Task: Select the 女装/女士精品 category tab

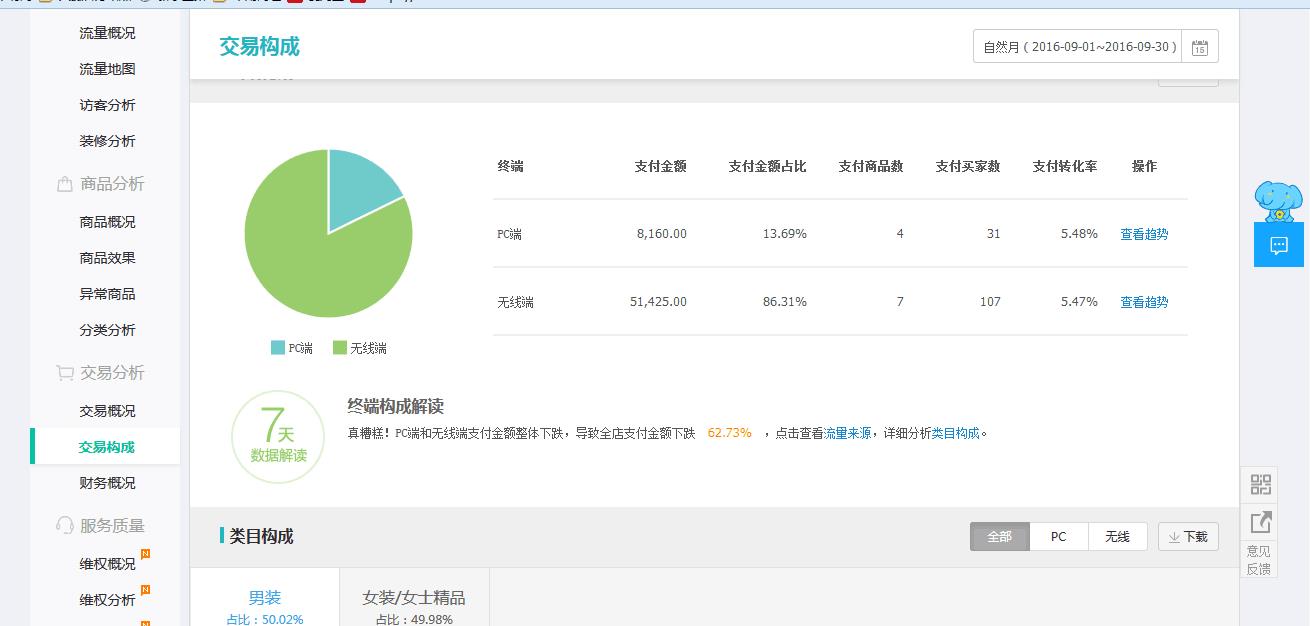Action: point(413,598)
